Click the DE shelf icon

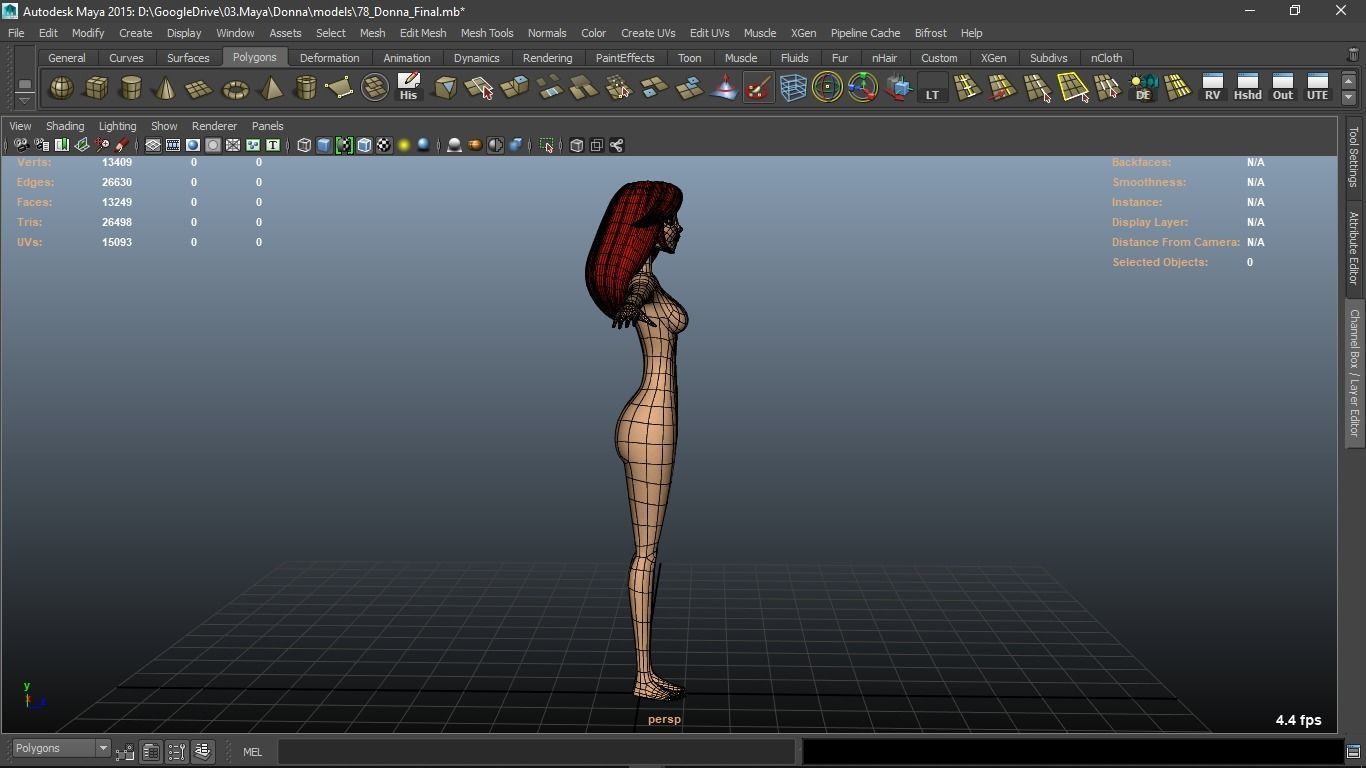(x=1143, y=88)
